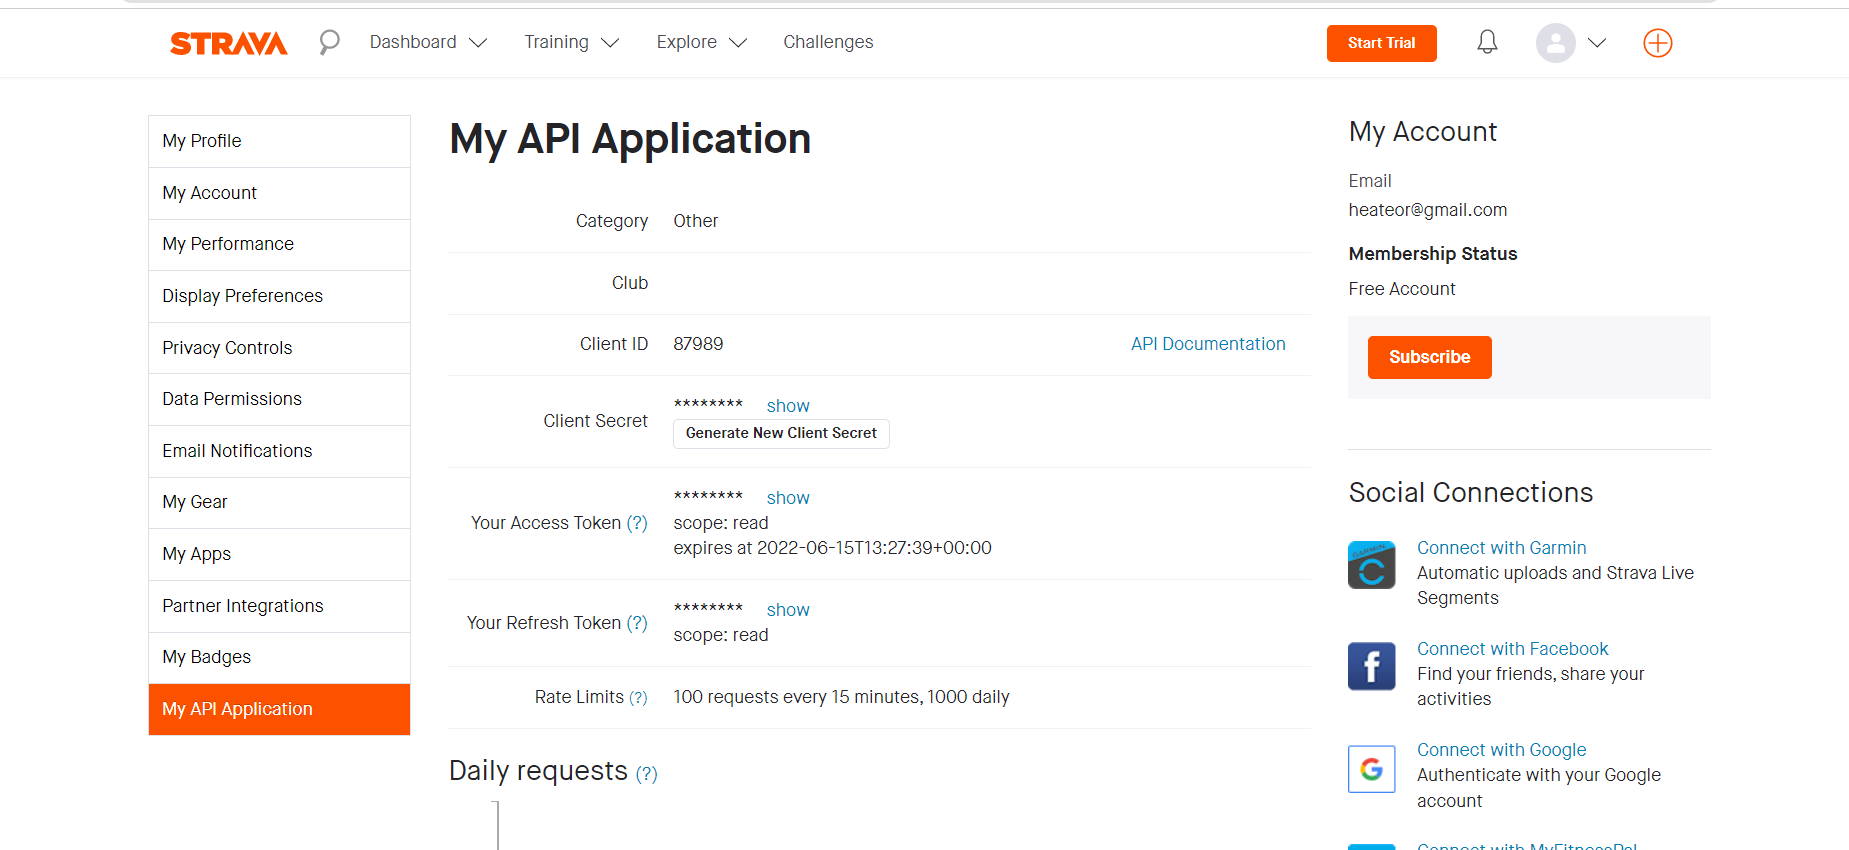Reveal the Client Secret value
Image resolution: width=1849 pixels, height=850 pixels.
(788, 406)
